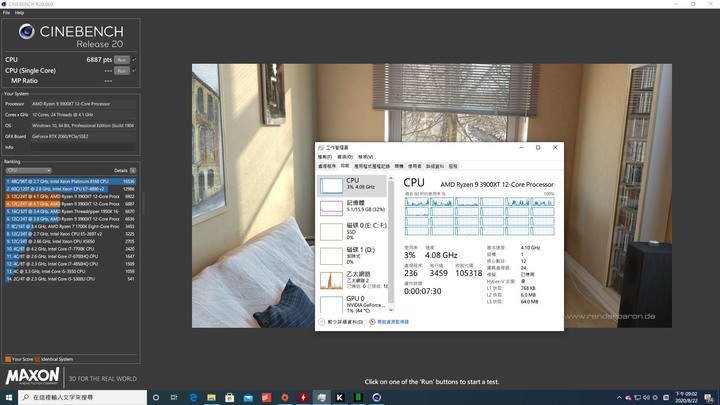Image resolution: width=720 pixels, height=405 pixels.
Task: Click the MAXON logo
Action: tap(32, 376)
